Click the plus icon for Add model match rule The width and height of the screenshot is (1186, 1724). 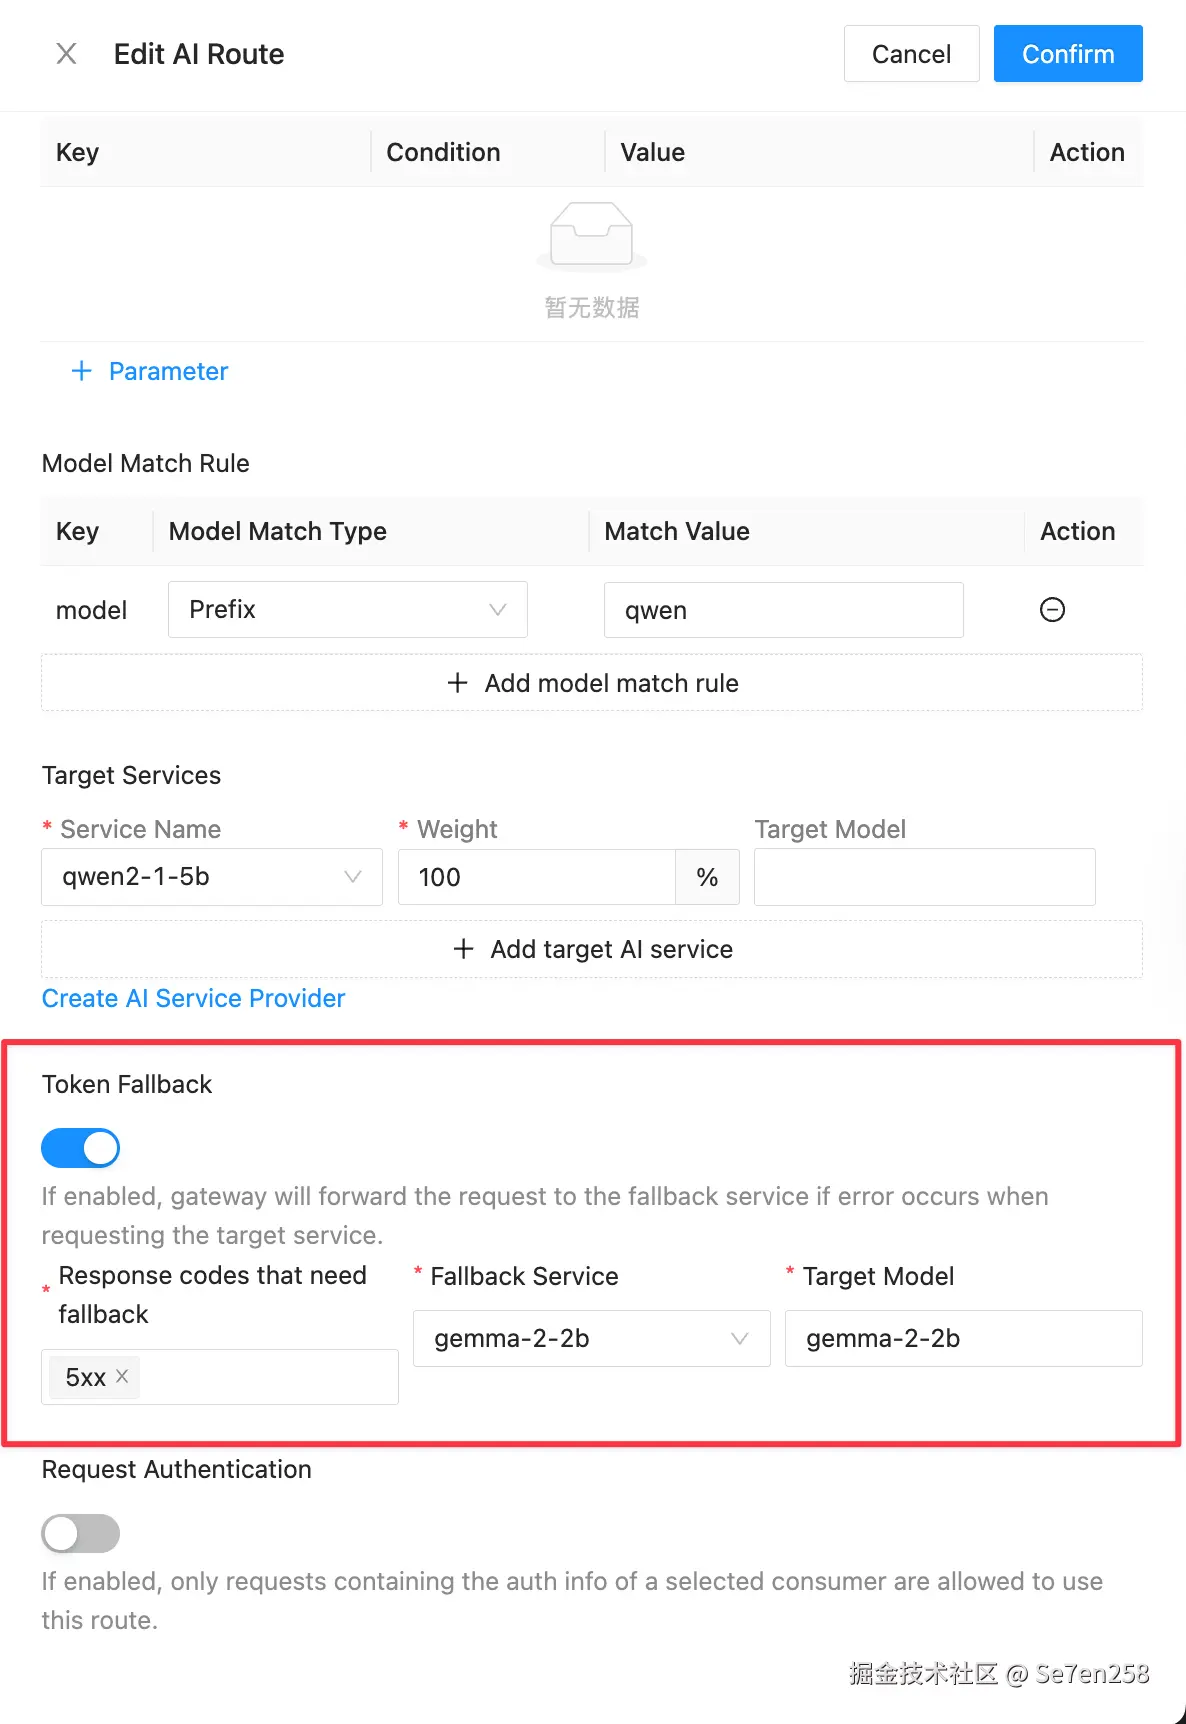[457, 683]
